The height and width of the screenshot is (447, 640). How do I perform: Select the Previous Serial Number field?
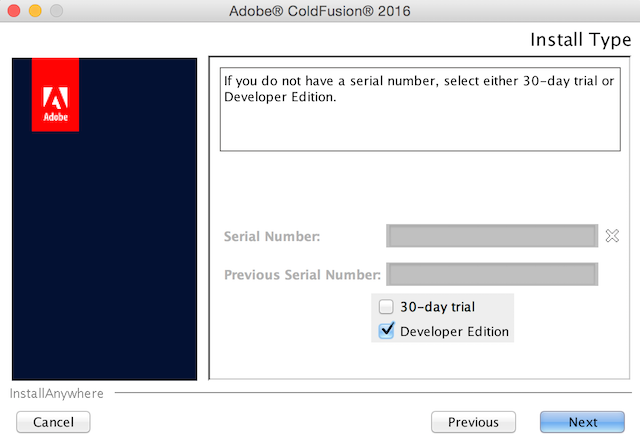(492, 274)
